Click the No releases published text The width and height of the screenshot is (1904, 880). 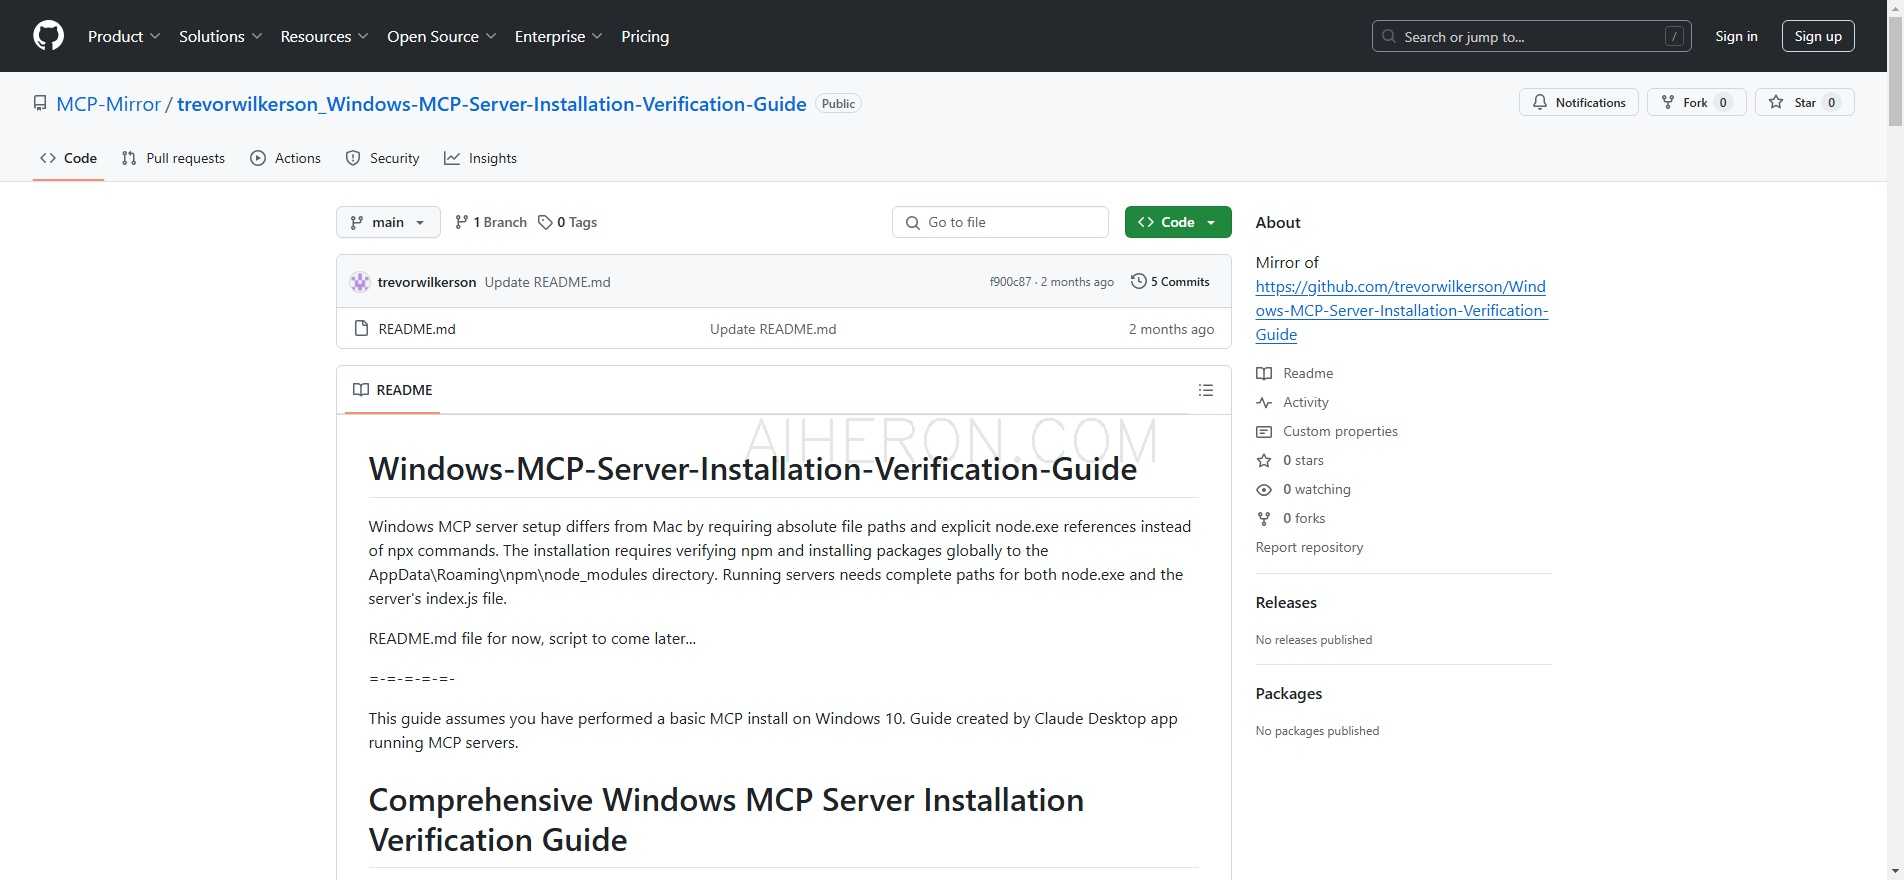(x=1314, y=640)
